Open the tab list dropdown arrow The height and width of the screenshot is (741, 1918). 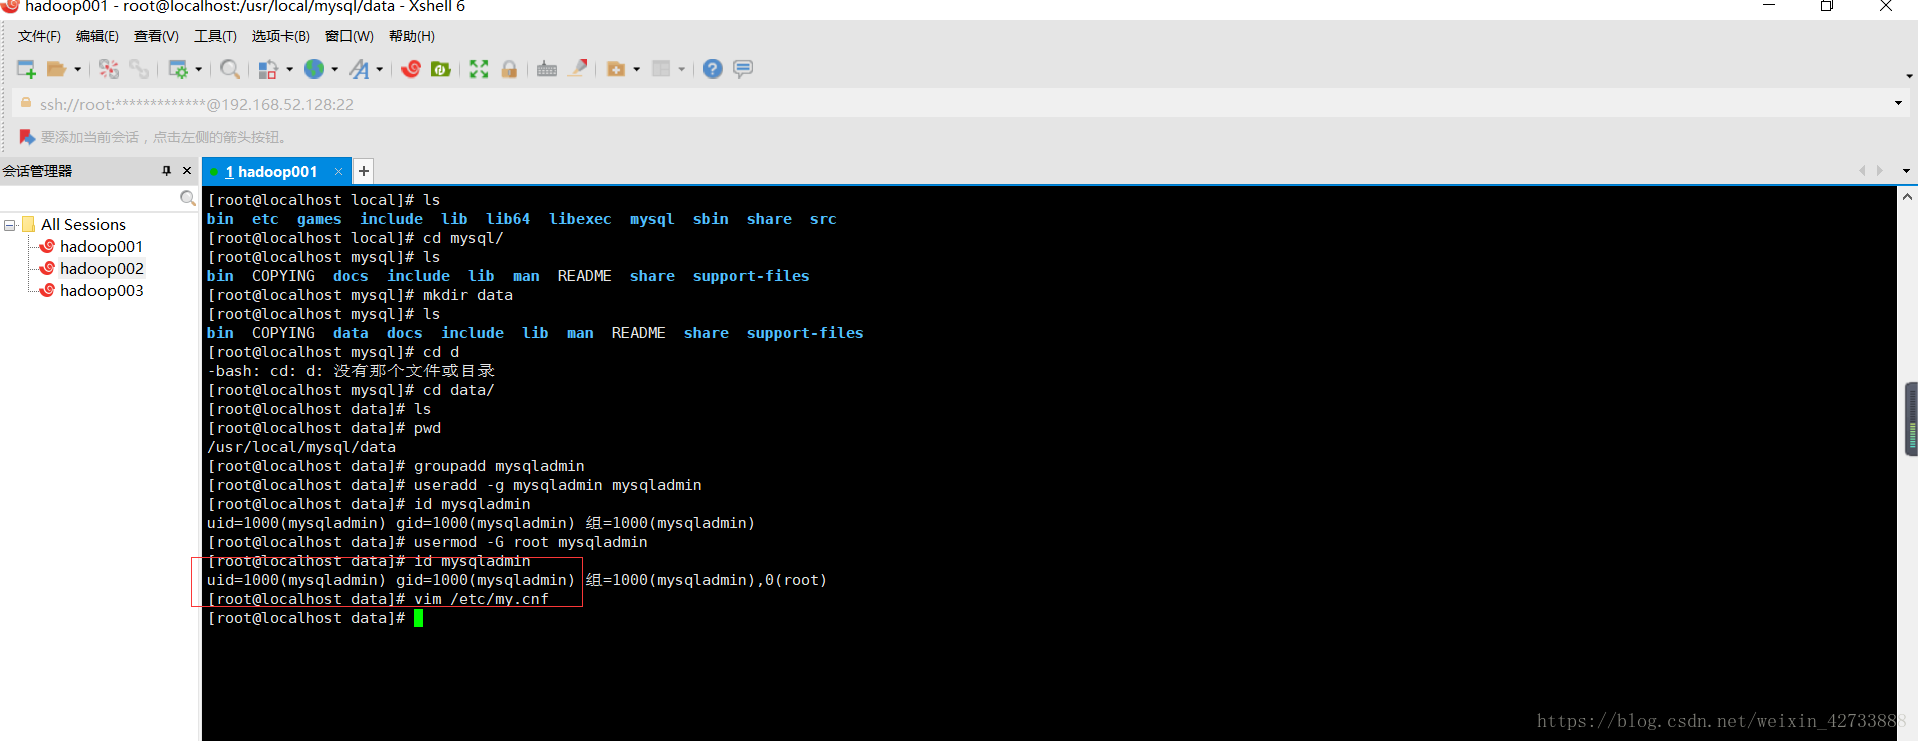(x=1906, y=171)
